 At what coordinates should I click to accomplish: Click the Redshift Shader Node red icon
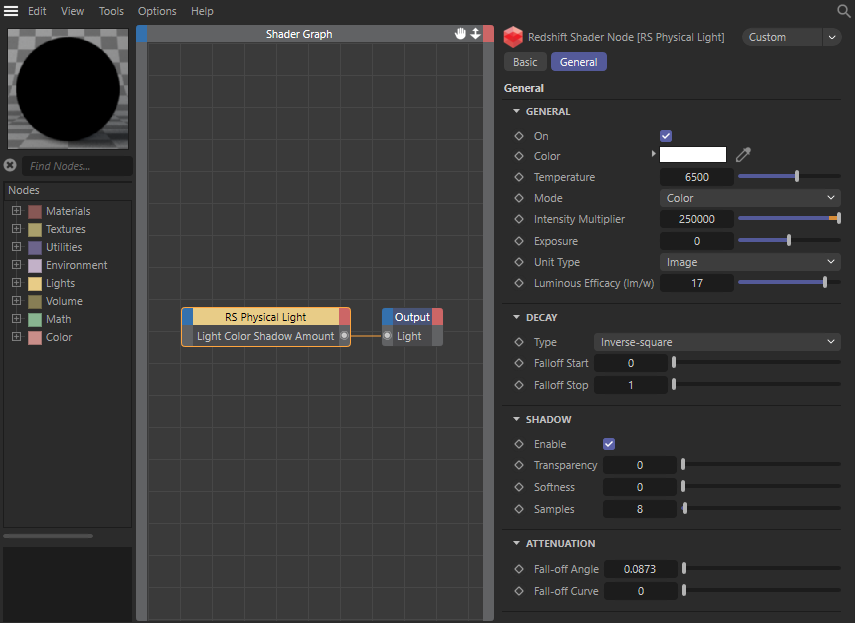pos(513,37)
